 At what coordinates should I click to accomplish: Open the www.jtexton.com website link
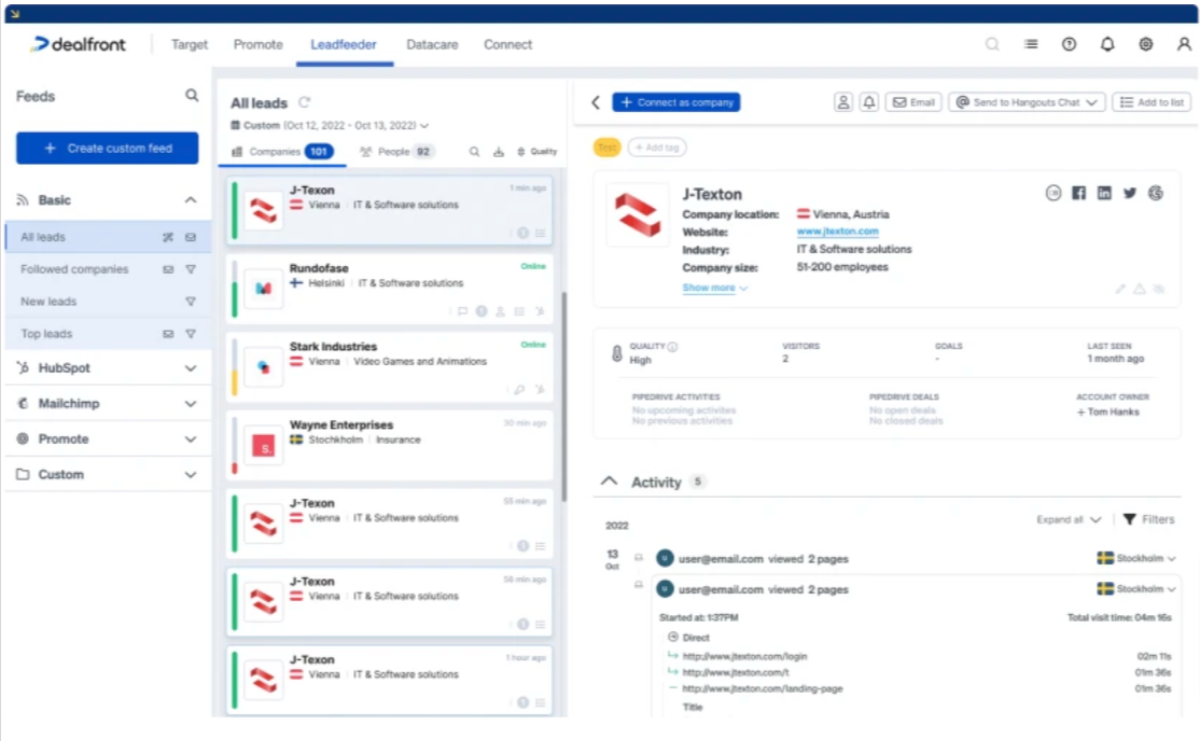pyautogui.click(x=837, y=232)
